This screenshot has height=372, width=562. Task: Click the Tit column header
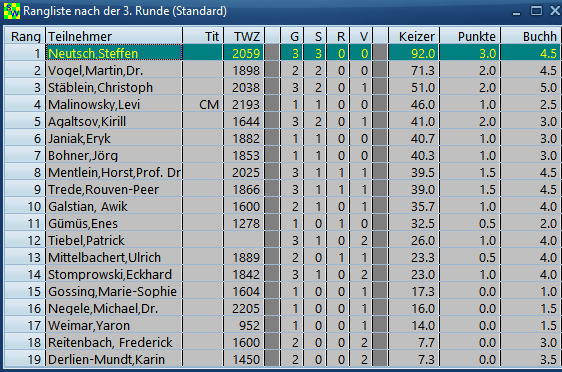(x=203, y=36)
